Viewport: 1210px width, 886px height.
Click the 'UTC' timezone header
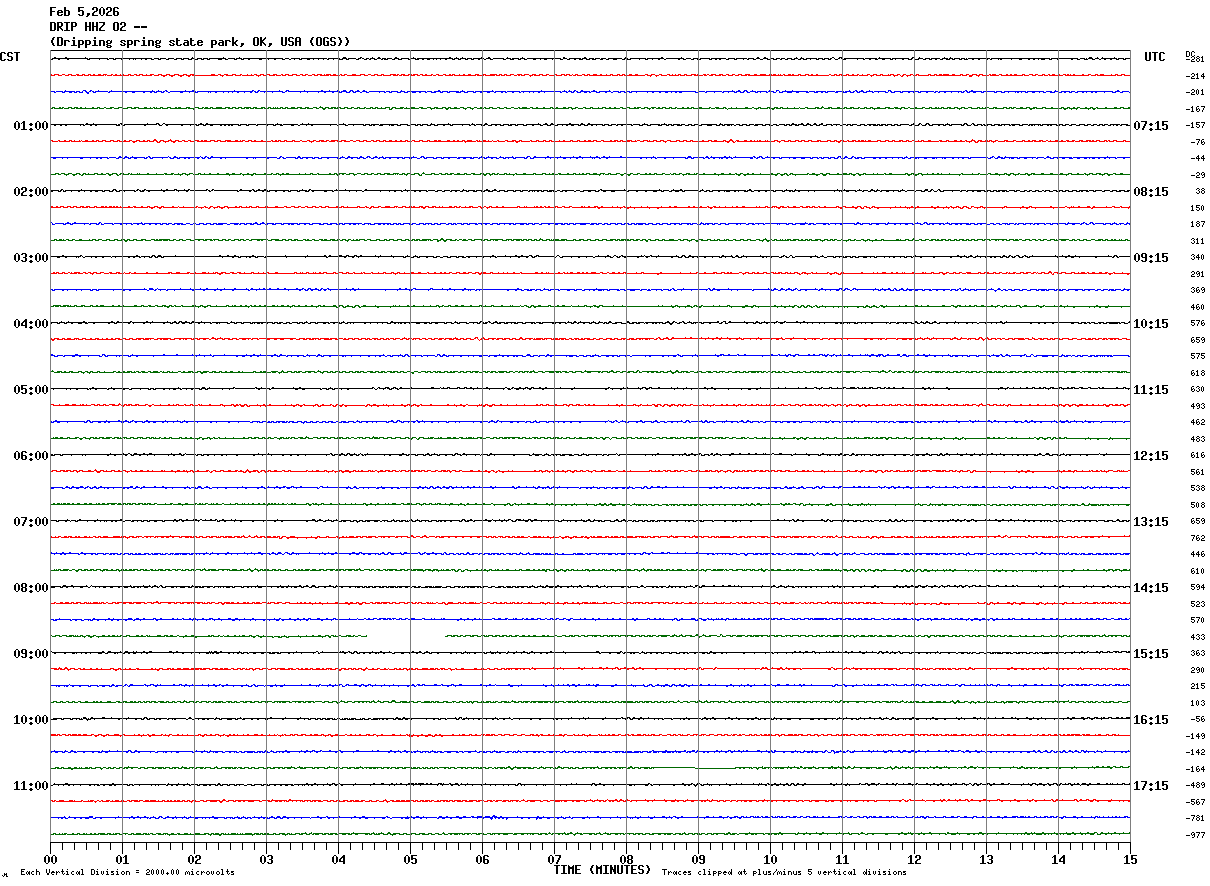point(1155,57)
